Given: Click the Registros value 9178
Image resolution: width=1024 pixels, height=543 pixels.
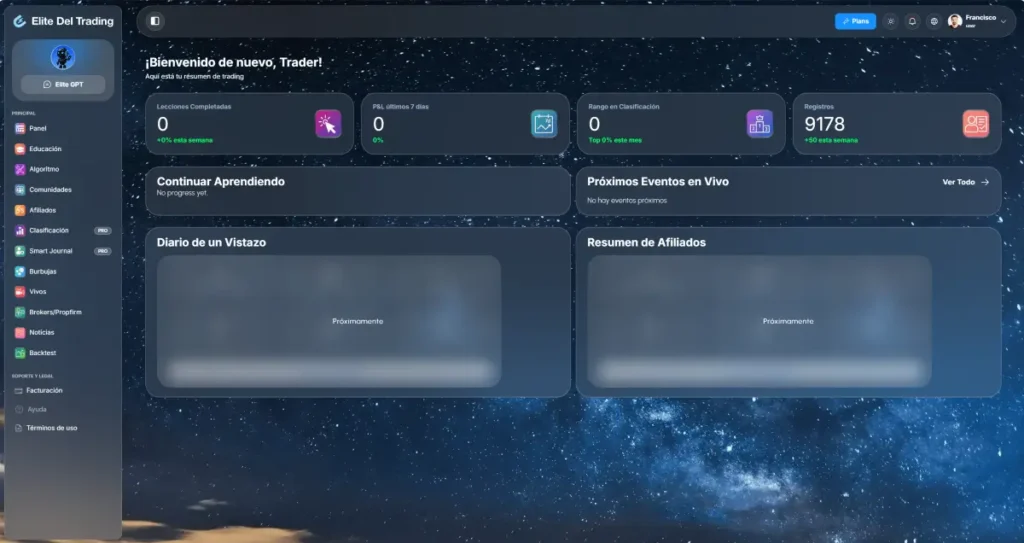Looking at the screenshot, I should (x=824, y=124).
